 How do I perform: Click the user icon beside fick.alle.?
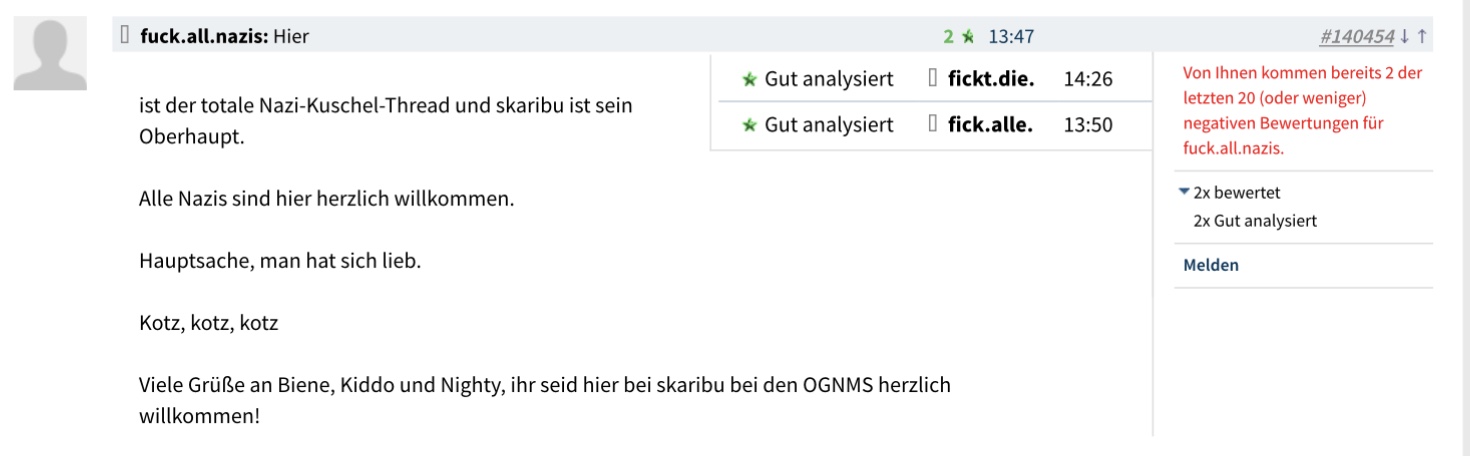(933, 125)
